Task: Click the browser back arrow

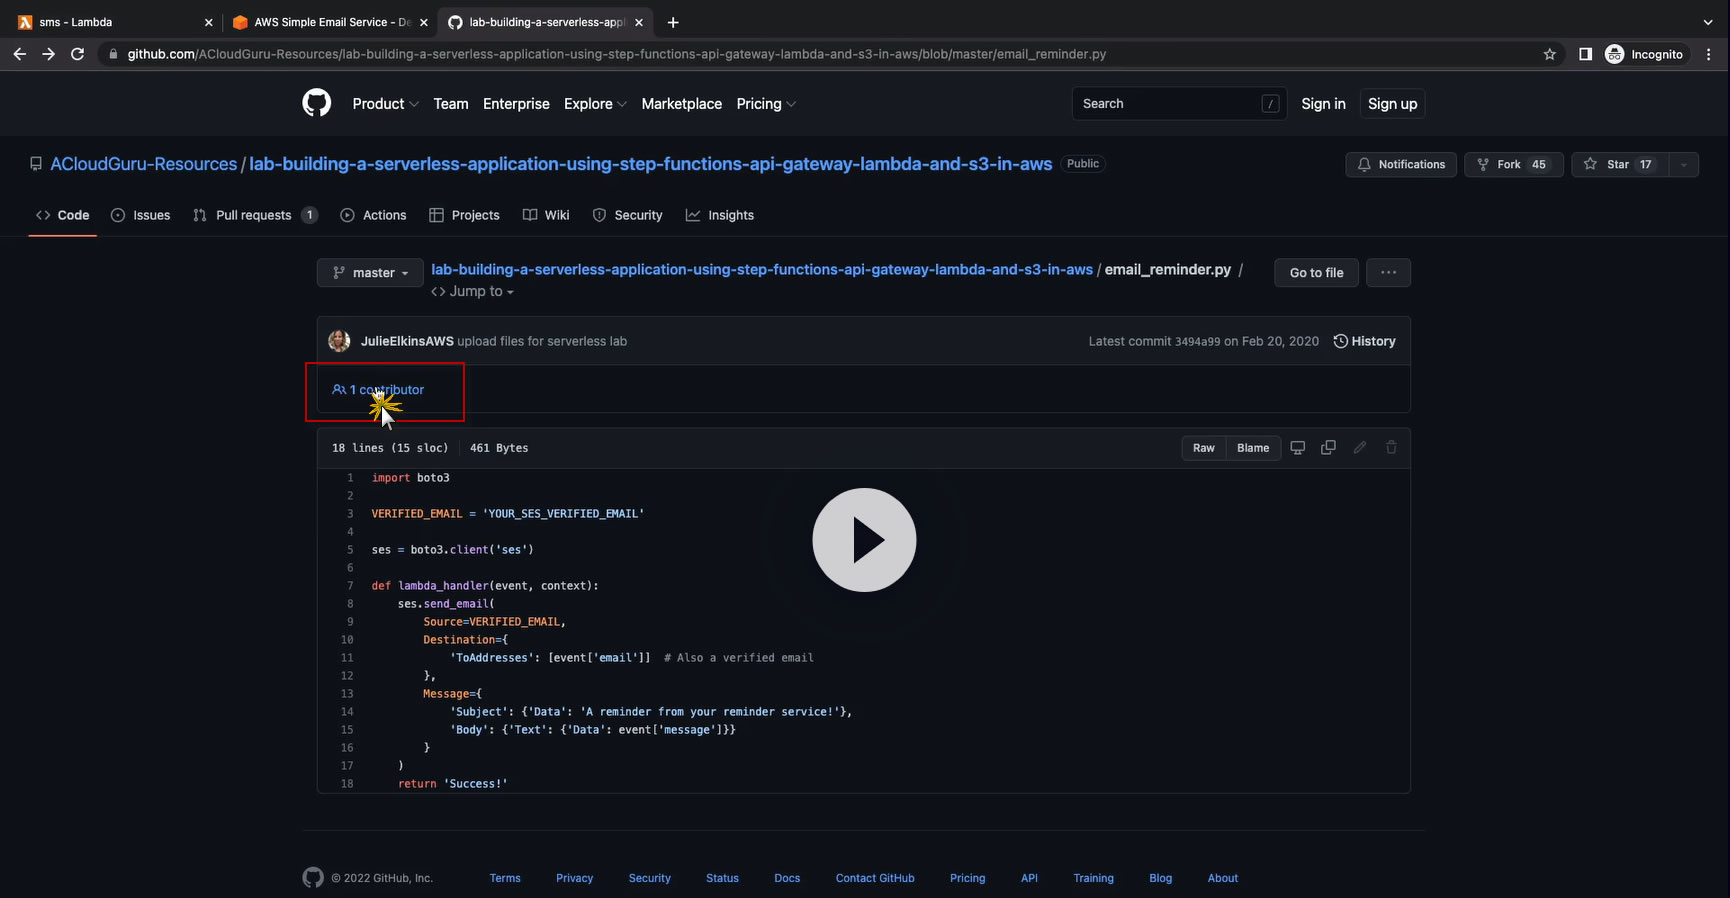Action: [x=20, y=54]
